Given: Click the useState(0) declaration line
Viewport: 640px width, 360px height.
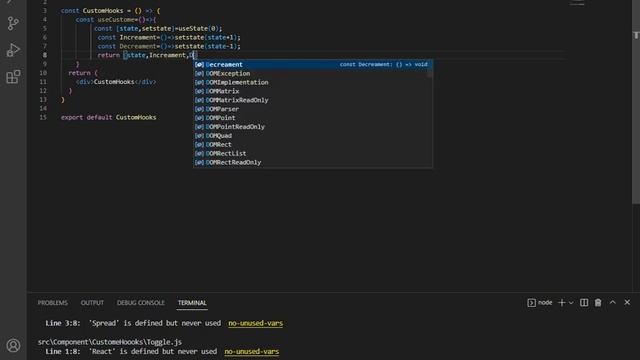Looking at the screenshot, I should tap(158, 29).
